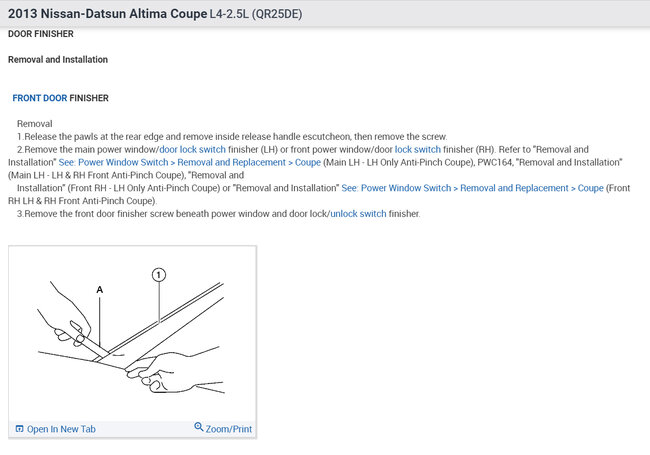Click the Removal and Installation heading

tap(58, 60)
